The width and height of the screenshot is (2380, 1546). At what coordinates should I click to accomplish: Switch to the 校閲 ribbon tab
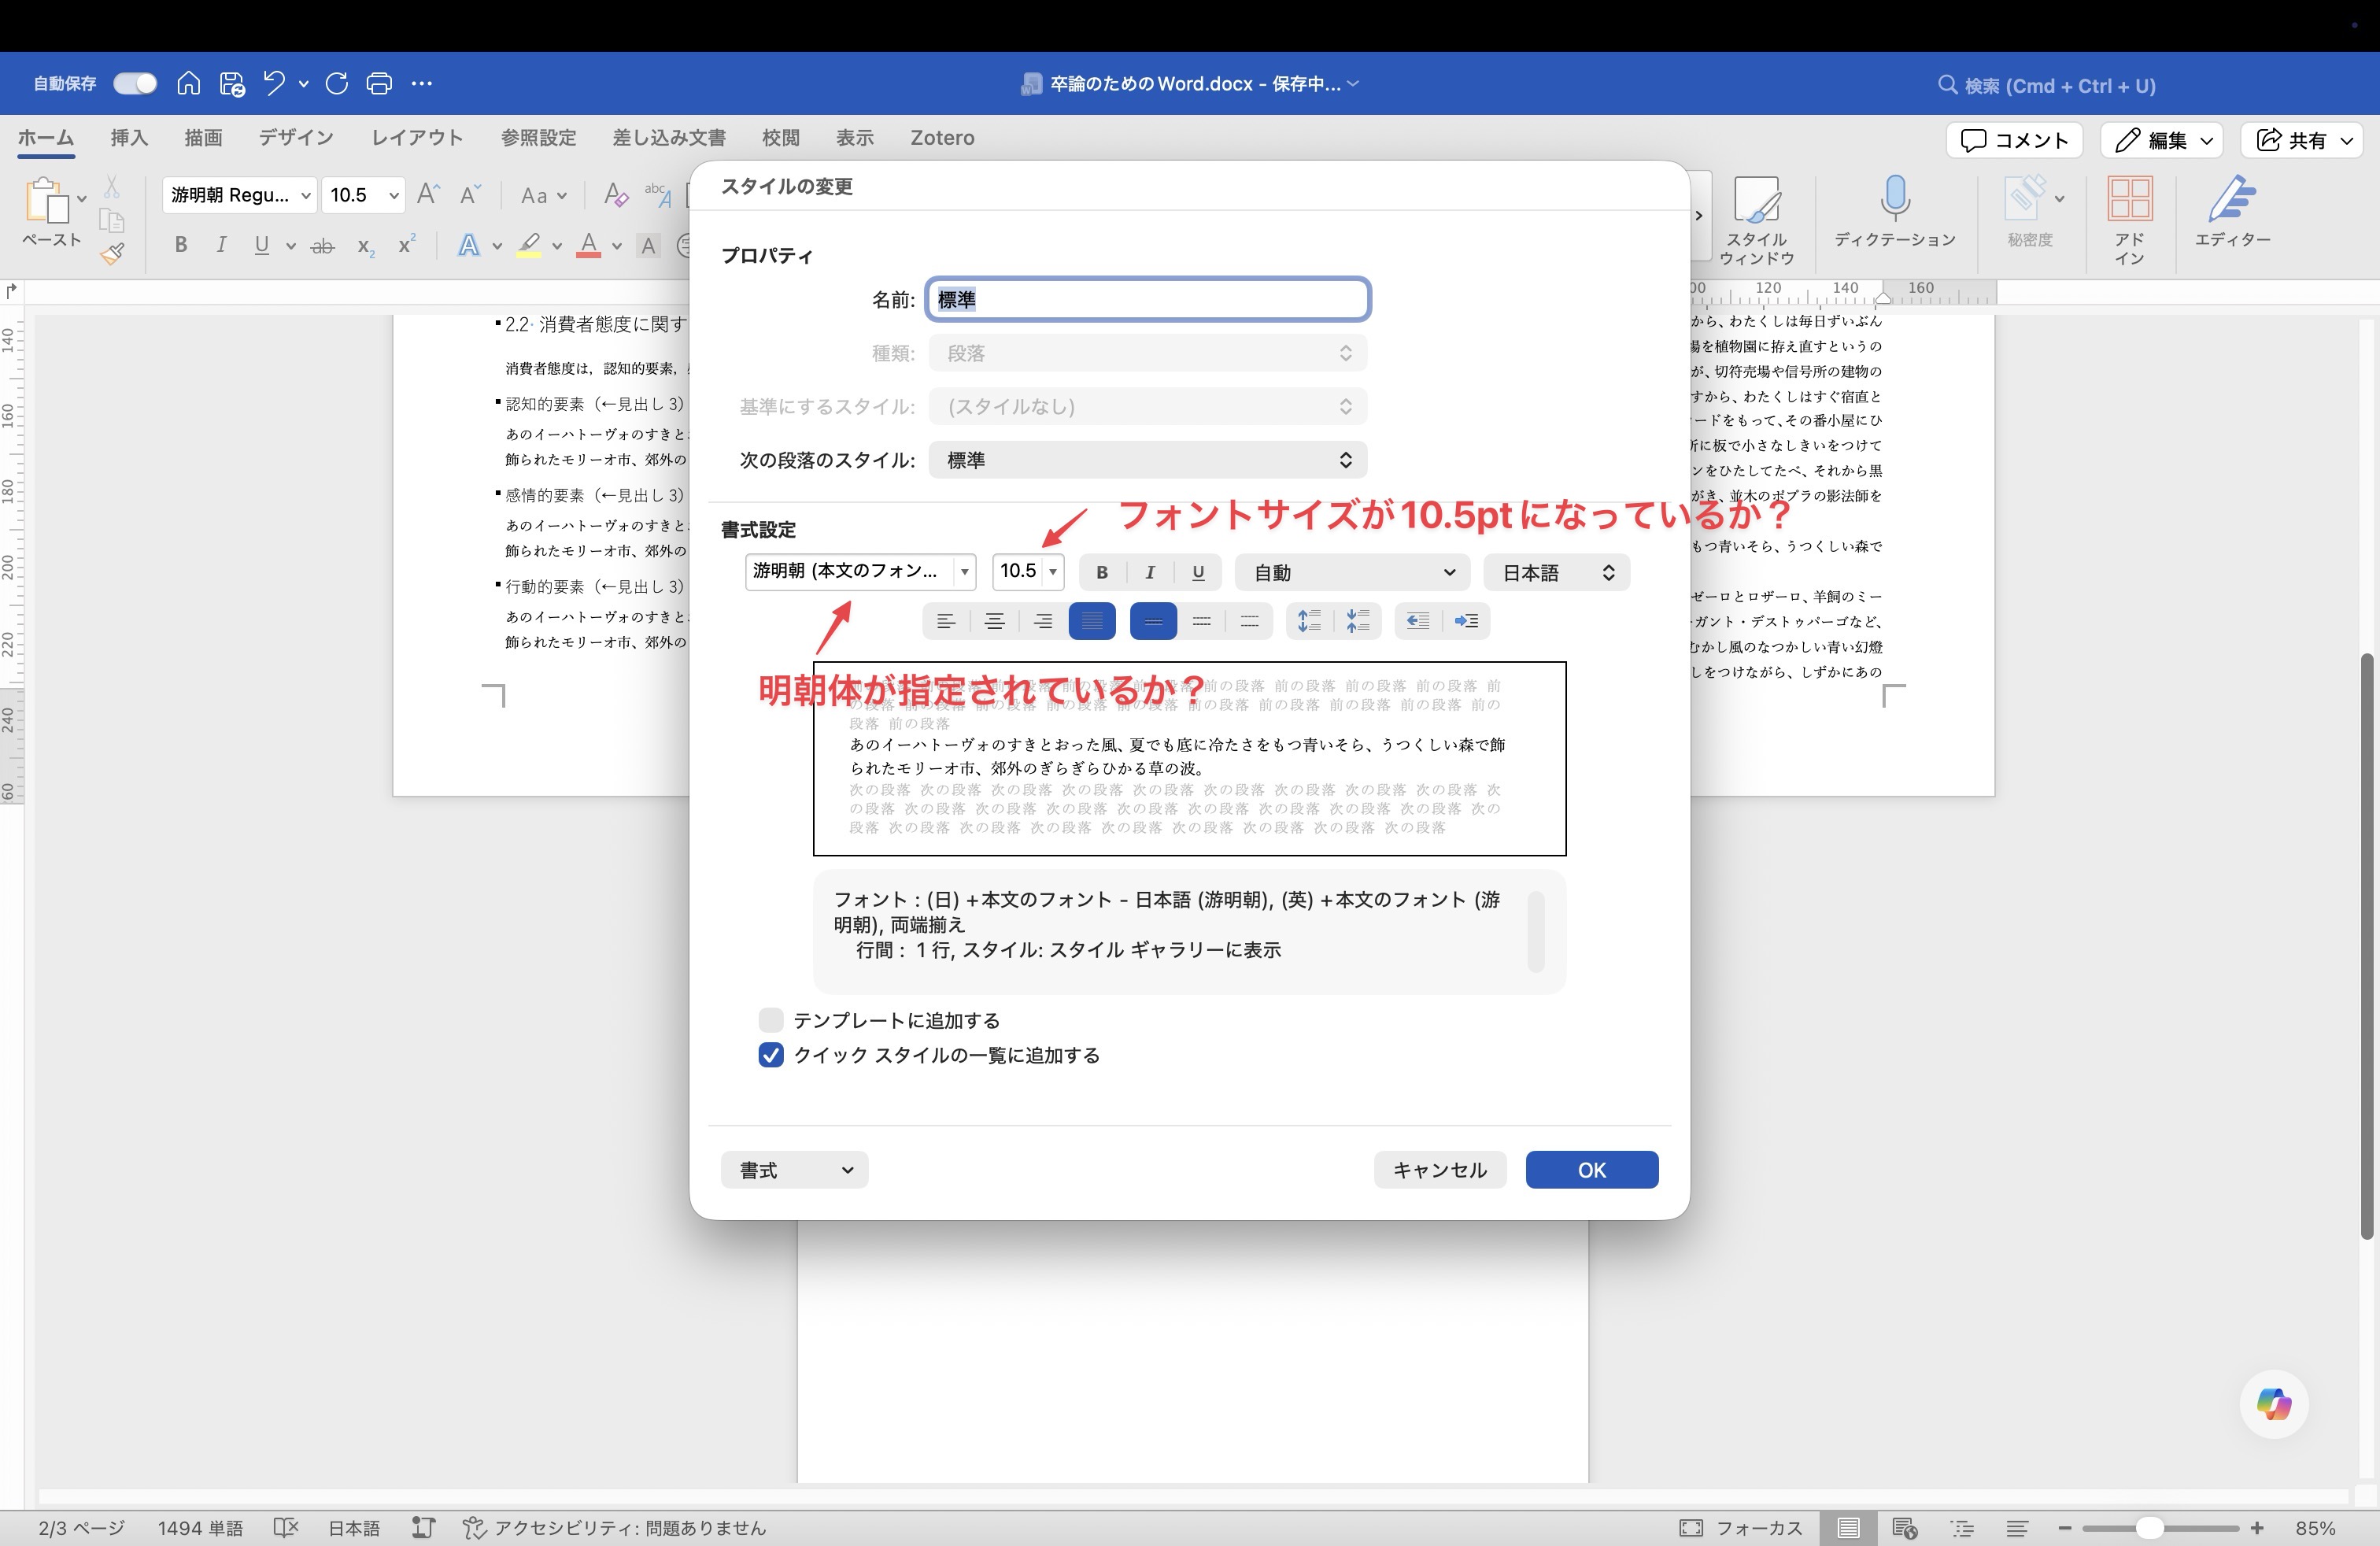tap(781, 138)
